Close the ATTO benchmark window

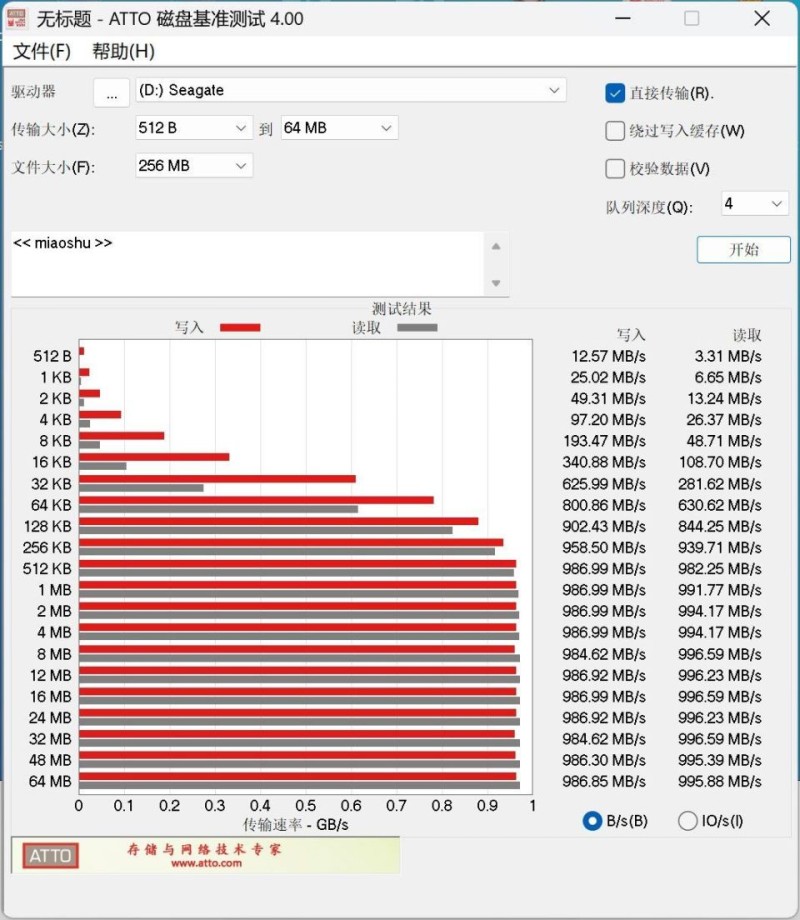pos(762,19)
